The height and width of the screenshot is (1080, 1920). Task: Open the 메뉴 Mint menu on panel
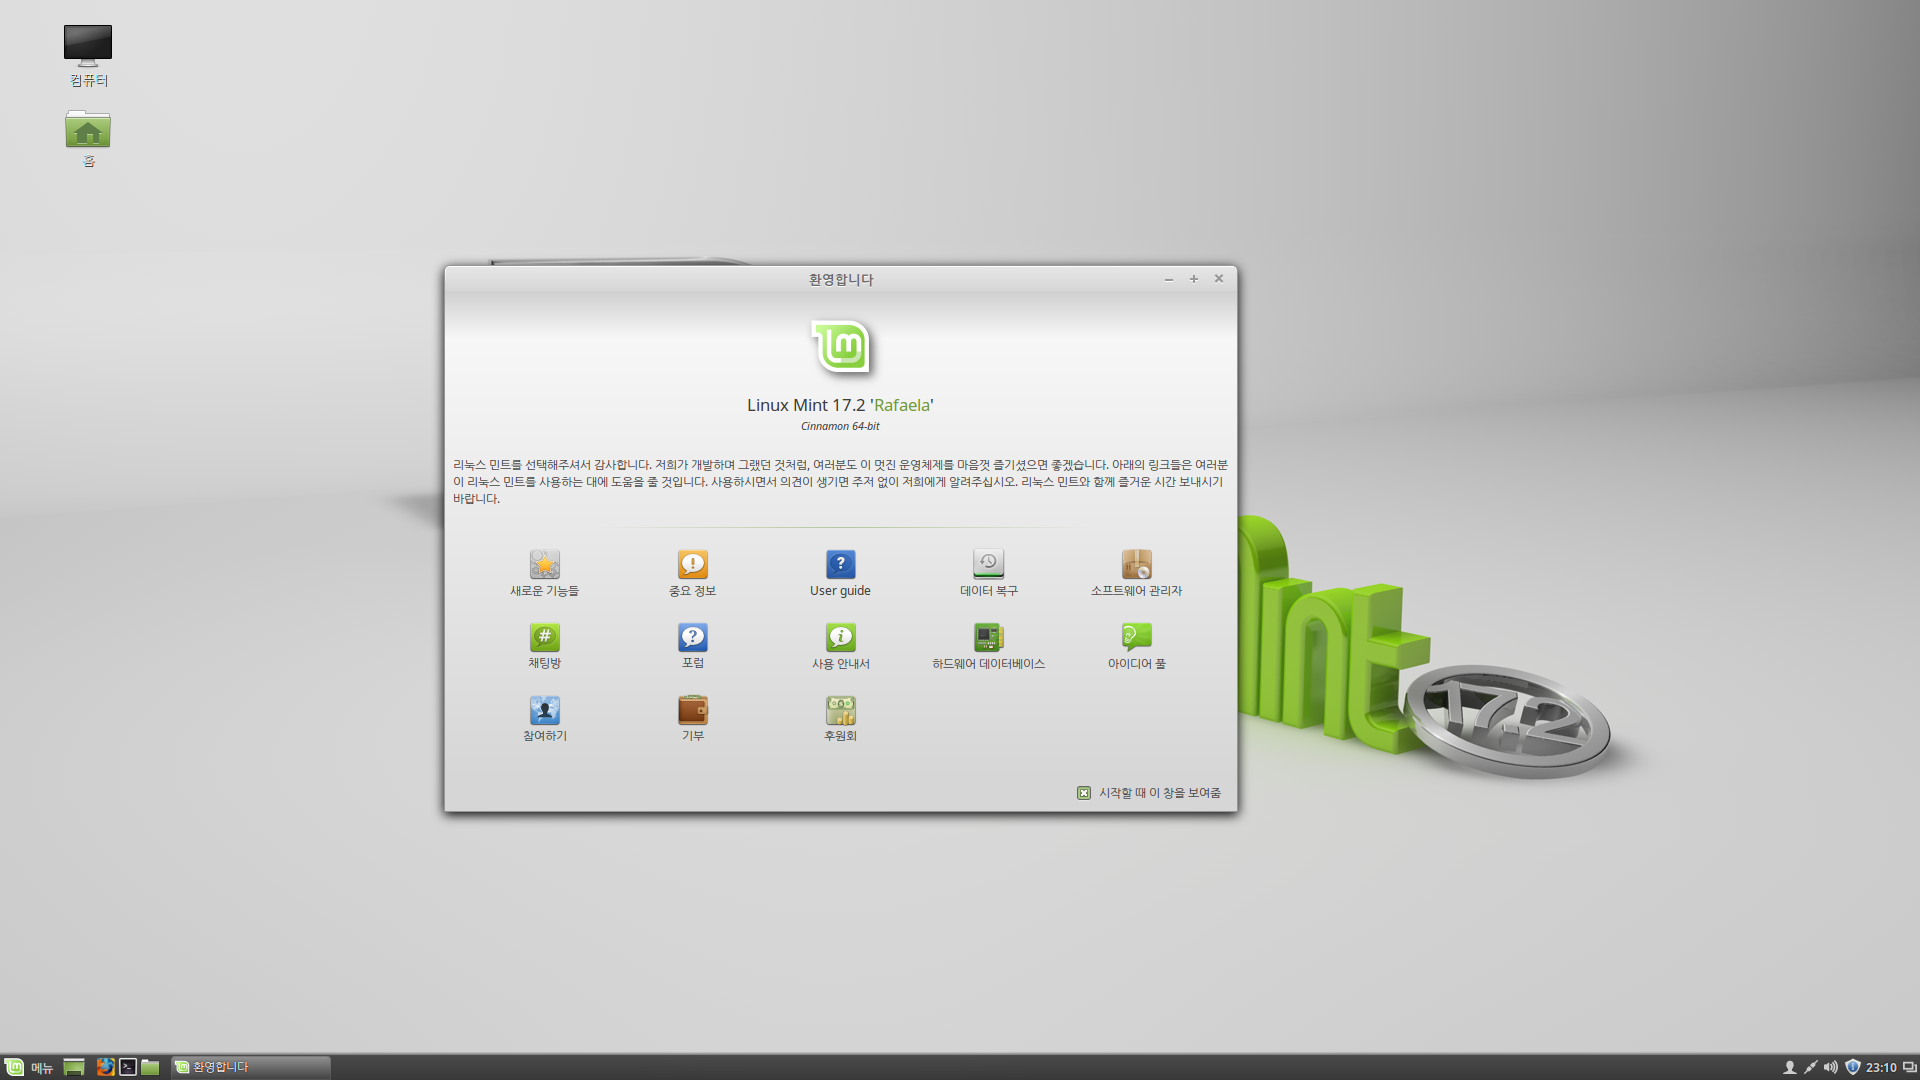tap(28, 1067)
